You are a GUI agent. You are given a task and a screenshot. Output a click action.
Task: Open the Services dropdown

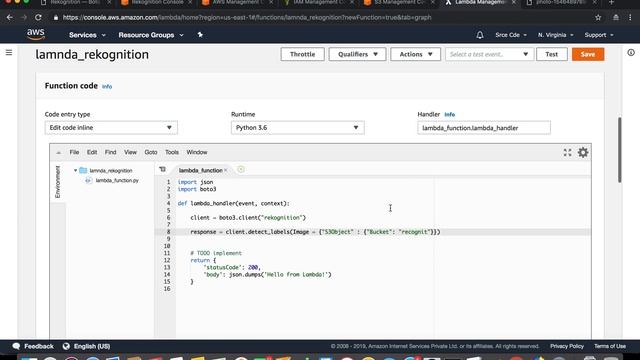tap(87, 35)
